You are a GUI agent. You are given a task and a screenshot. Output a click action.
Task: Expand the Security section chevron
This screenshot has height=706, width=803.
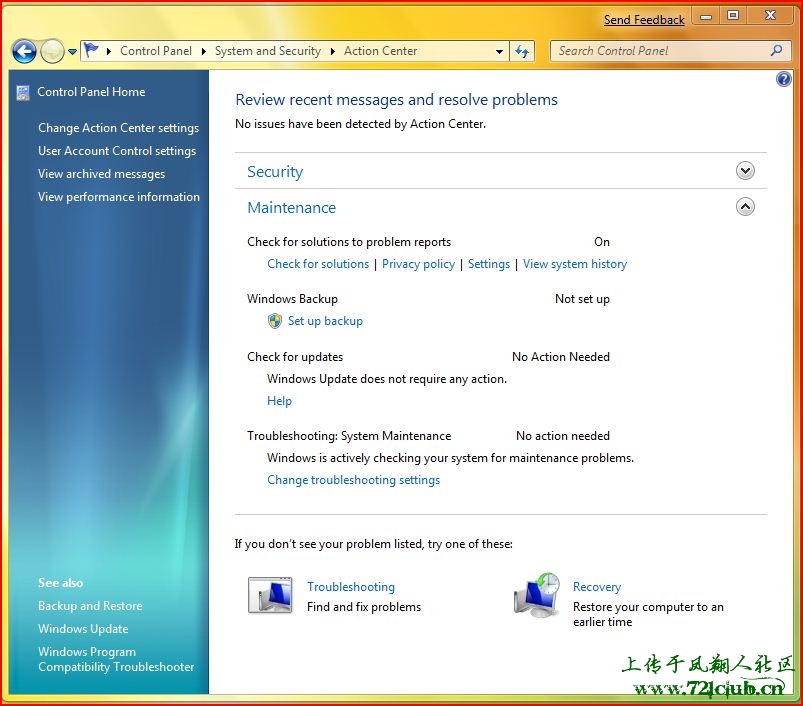point(745,170)
